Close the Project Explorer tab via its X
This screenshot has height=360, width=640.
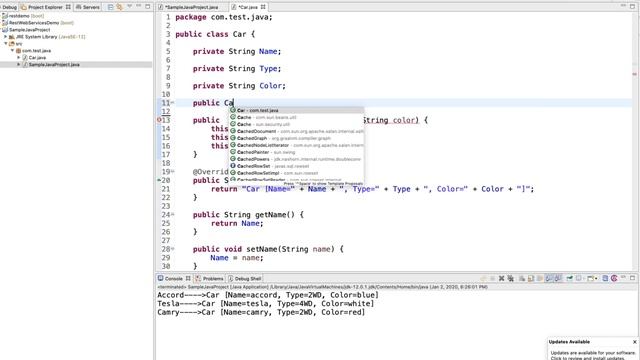click(x=68, y=7)
